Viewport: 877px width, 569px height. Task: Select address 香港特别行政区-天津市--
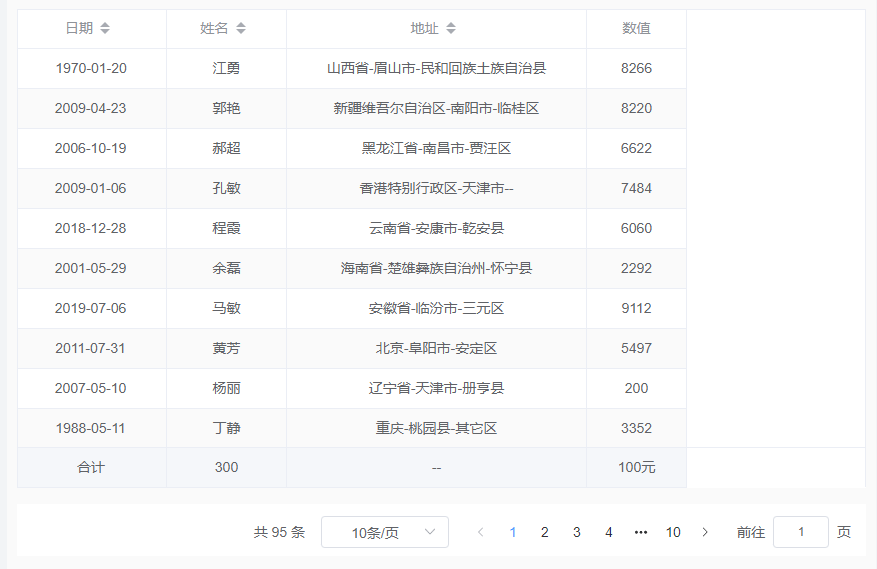point(436,188)
